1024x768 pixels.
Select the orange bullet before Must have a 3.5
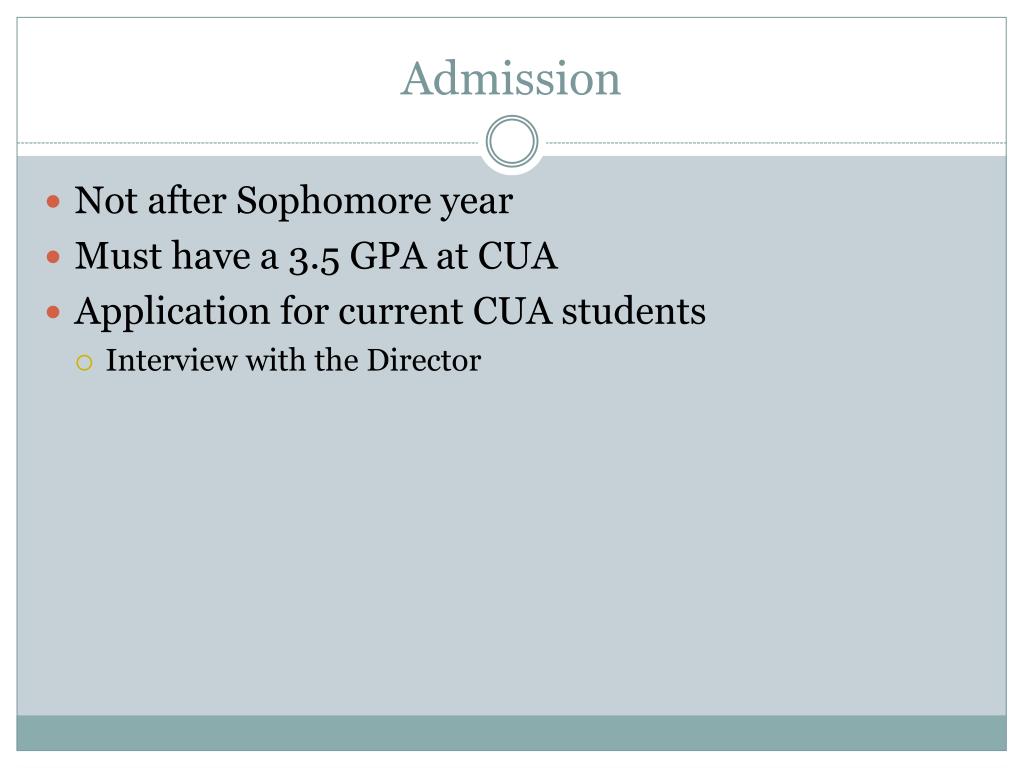click(x=54, y=257)
